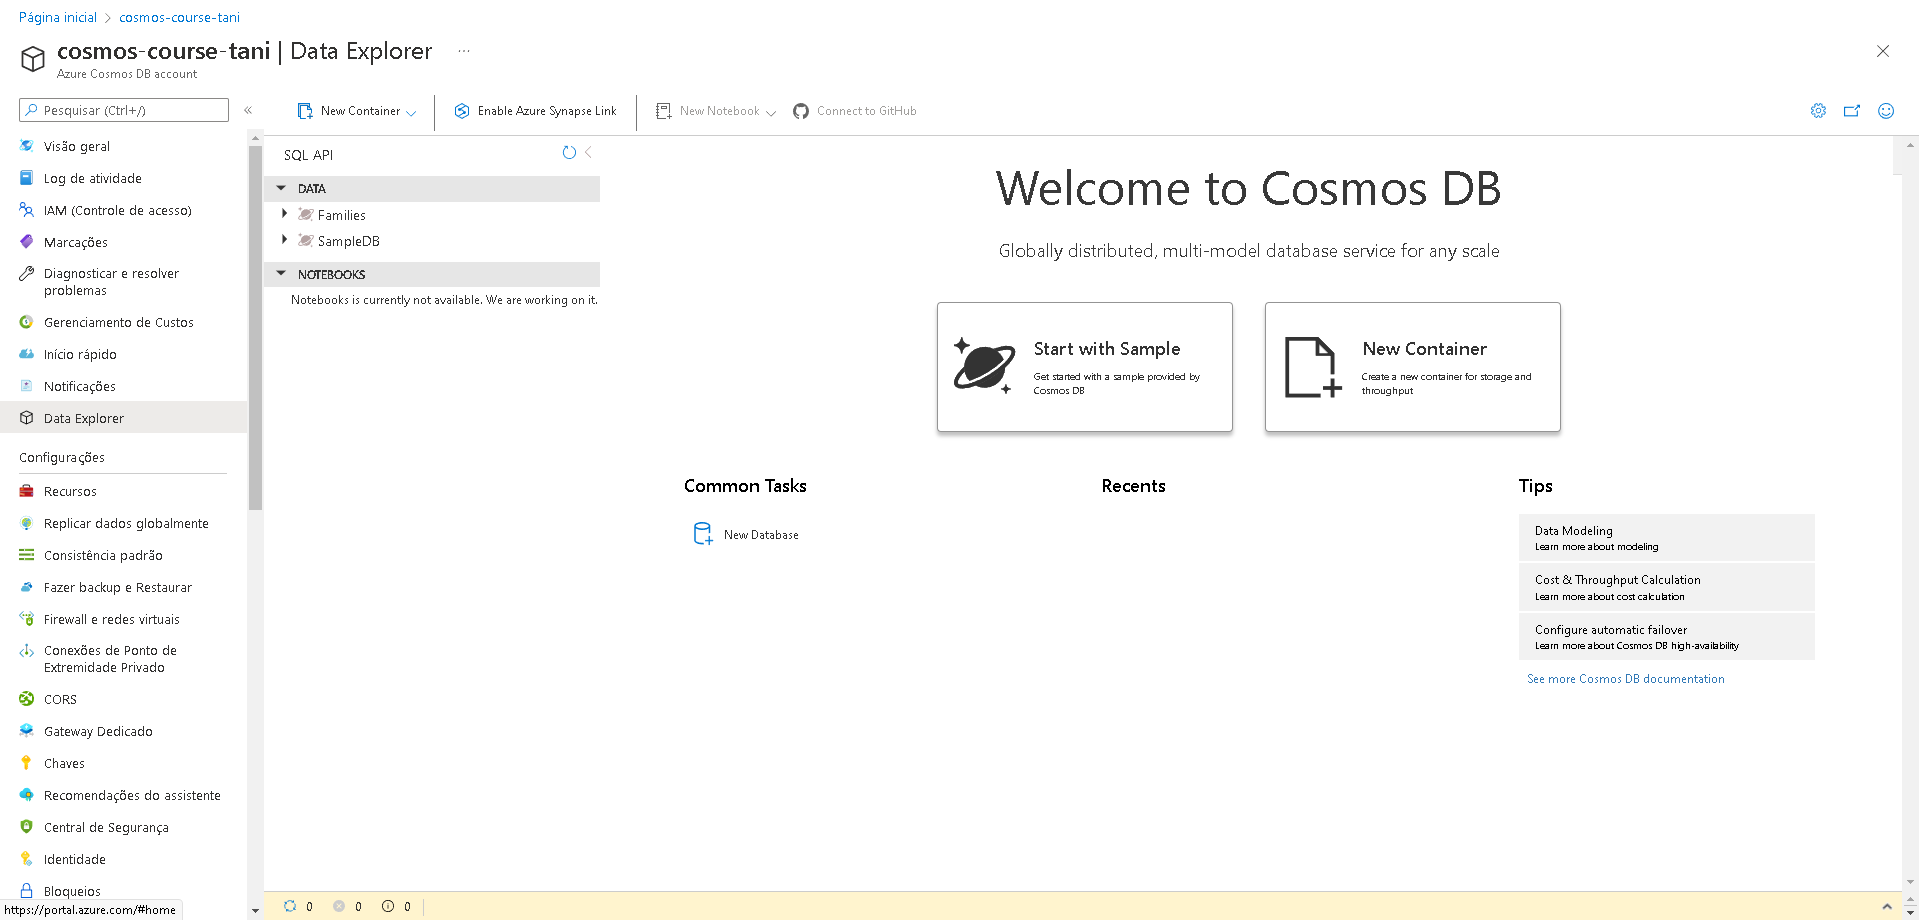The height and width of the screenshot is (920, 1919).
Task: Open the New Container dropdown arrow
Action: tap(411, 112)
